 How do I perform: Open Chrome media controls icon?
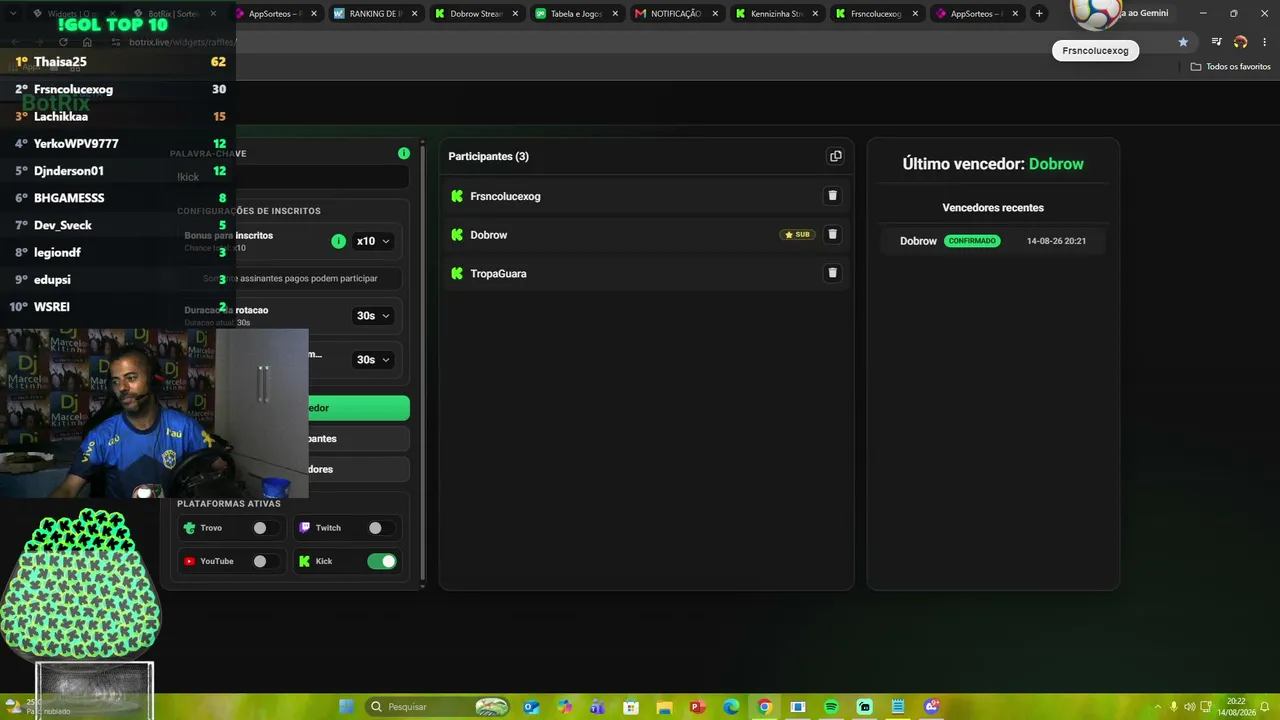coord(1216,42)
